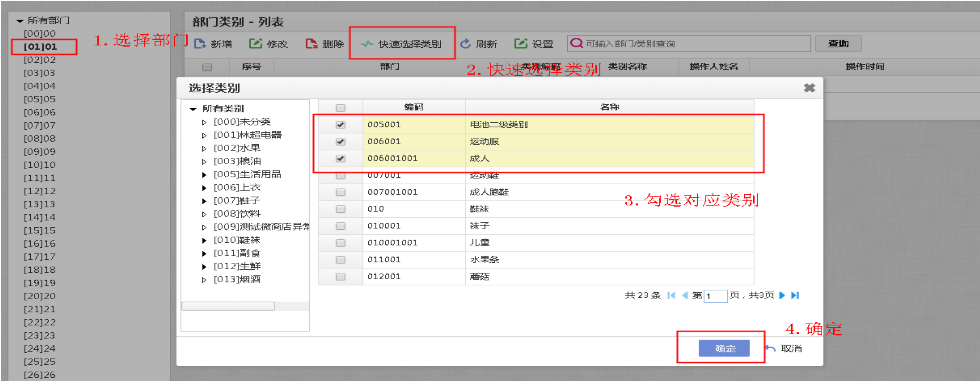Expand the [007]鞋子 category node
Viewport: 980px width, 382px height.
204,201
